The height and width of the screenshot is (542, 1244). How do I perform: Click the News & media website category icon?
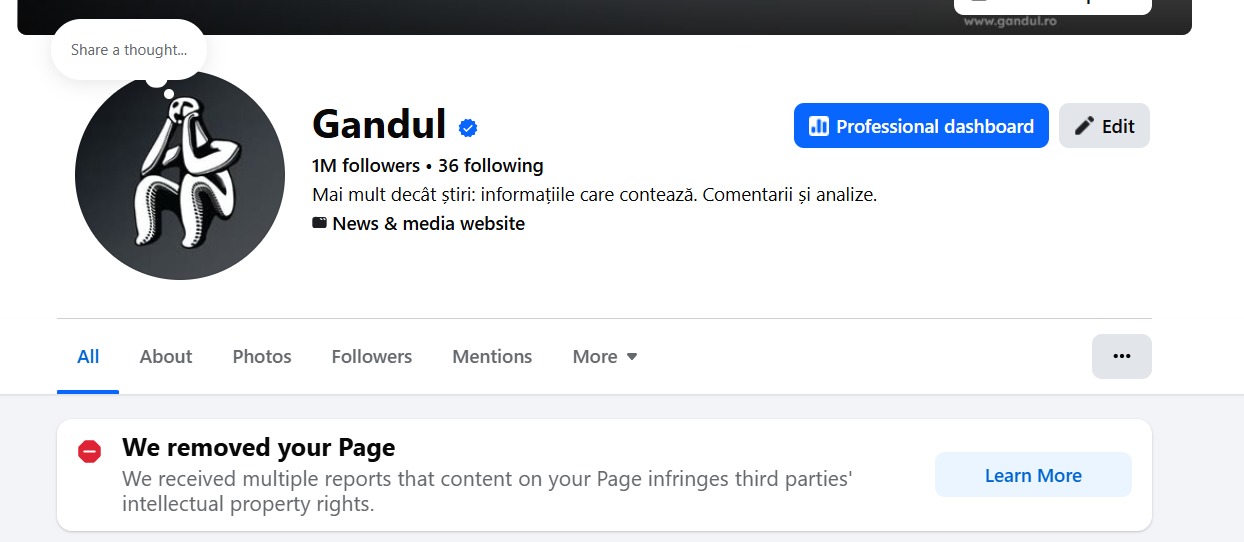pyautogui.click(x=320, y=223)
